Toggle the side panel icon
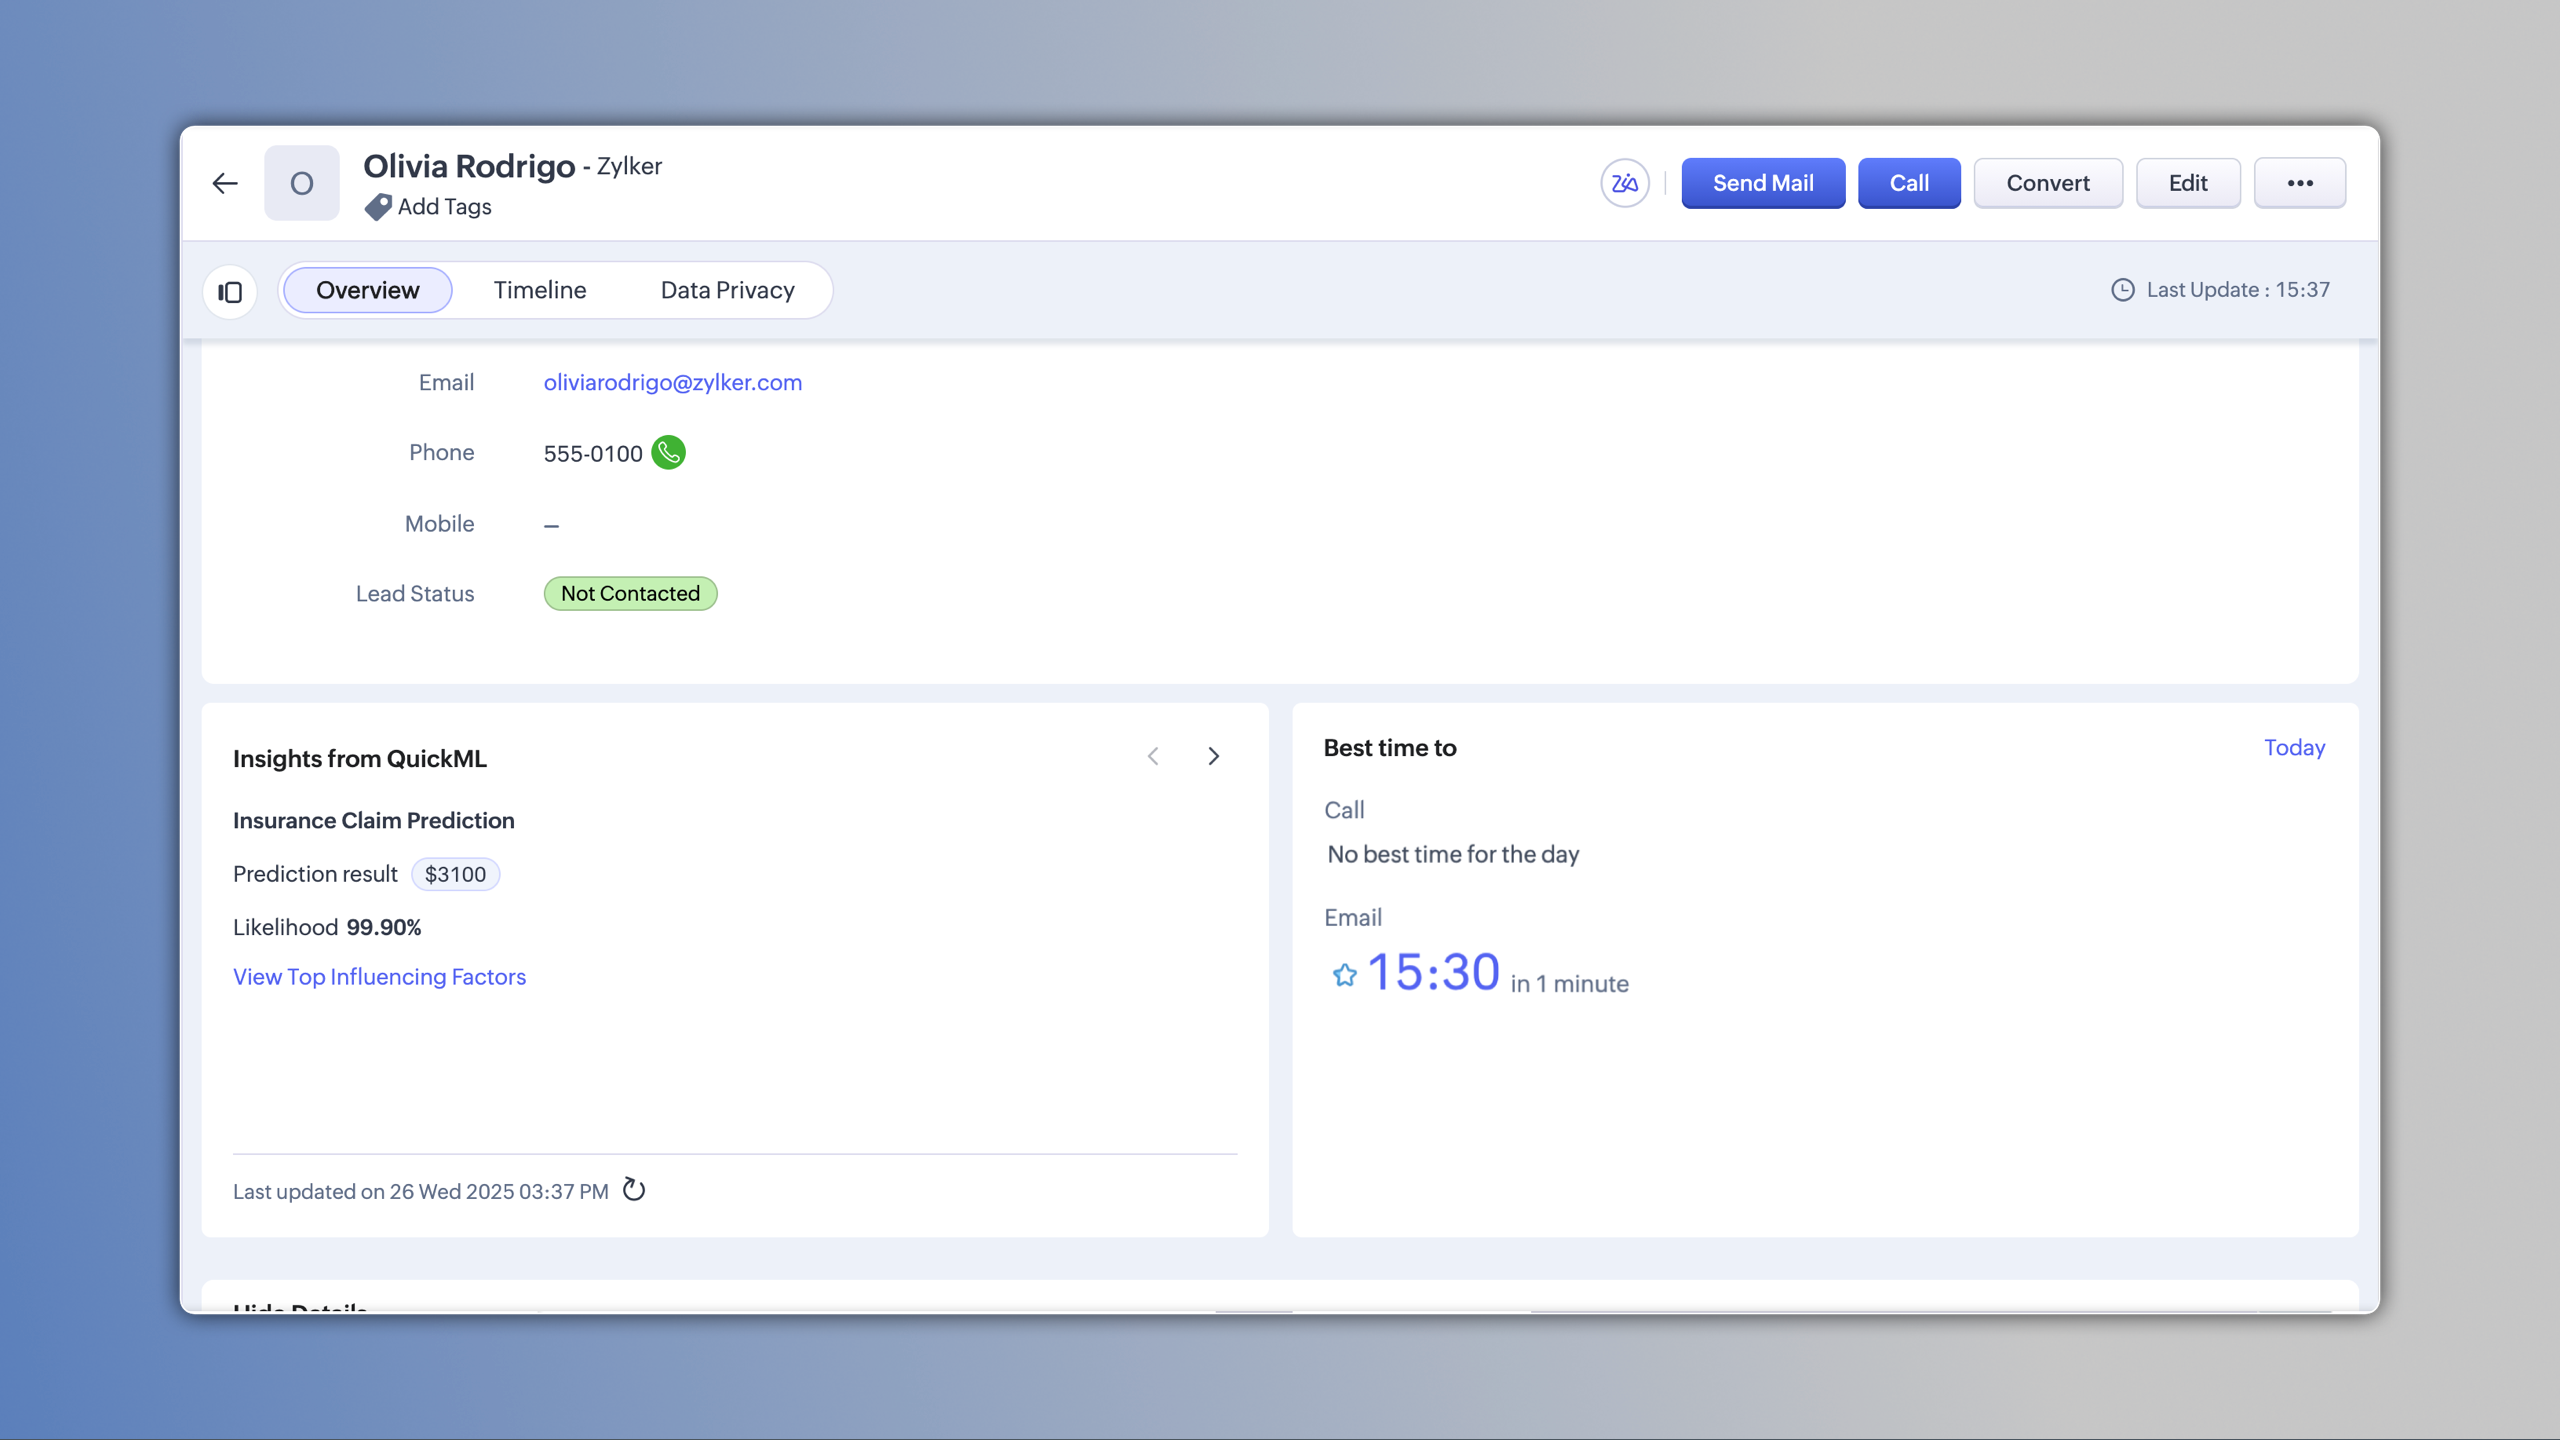2560x1440 pixels. click(x=230, y=292)
